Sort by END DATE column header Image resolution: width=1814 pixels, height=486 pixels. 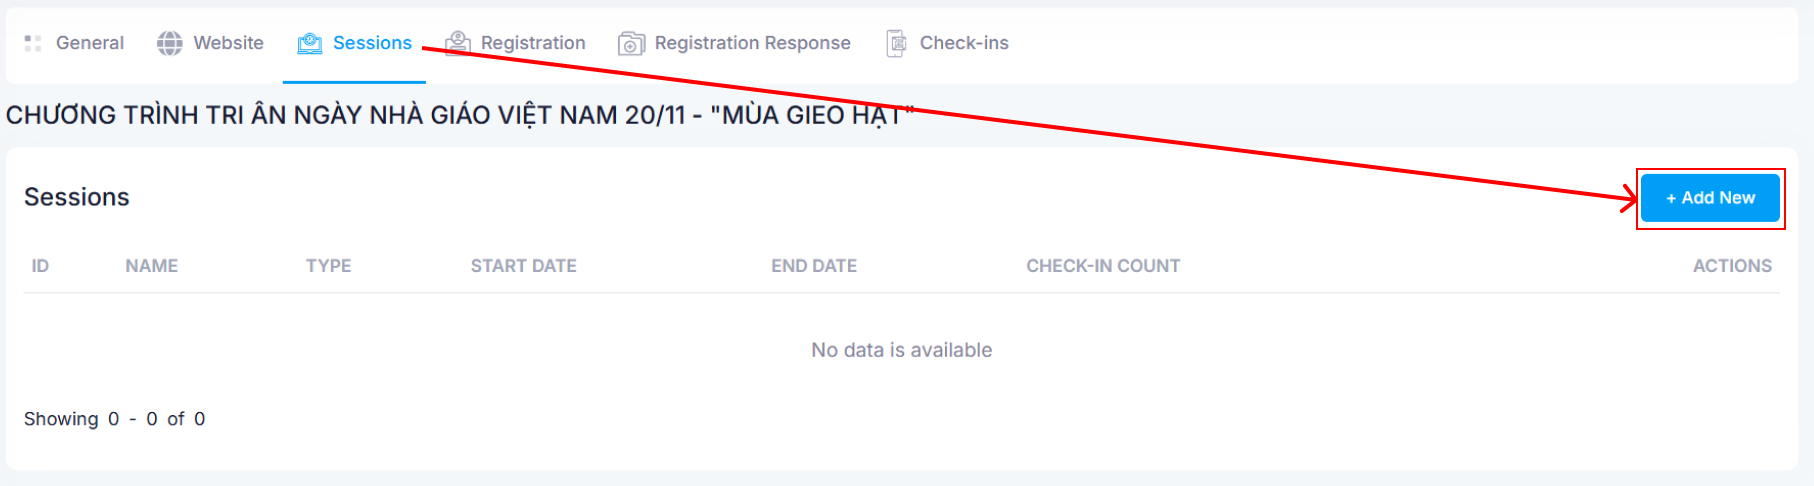[x=814, y=266]
